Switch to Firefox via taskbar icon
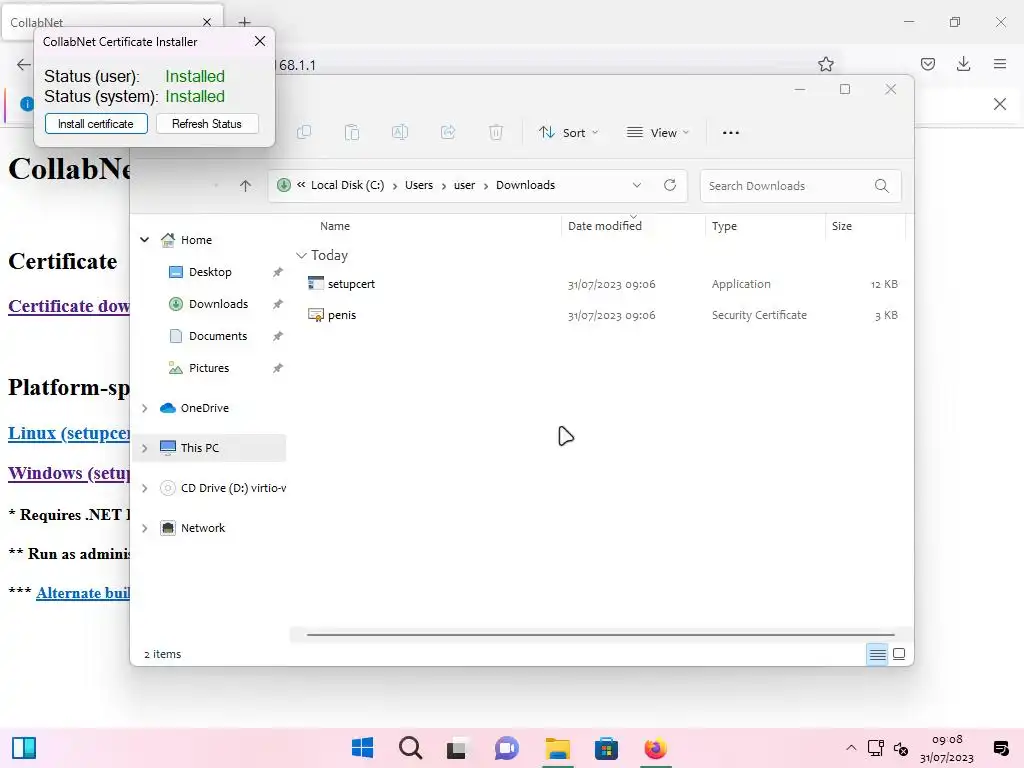 tap(655, 748)
